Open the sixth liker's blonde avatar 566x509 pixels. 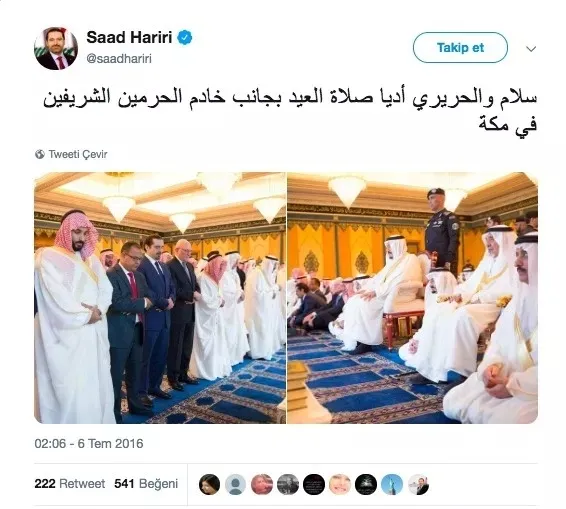(340, 484)
